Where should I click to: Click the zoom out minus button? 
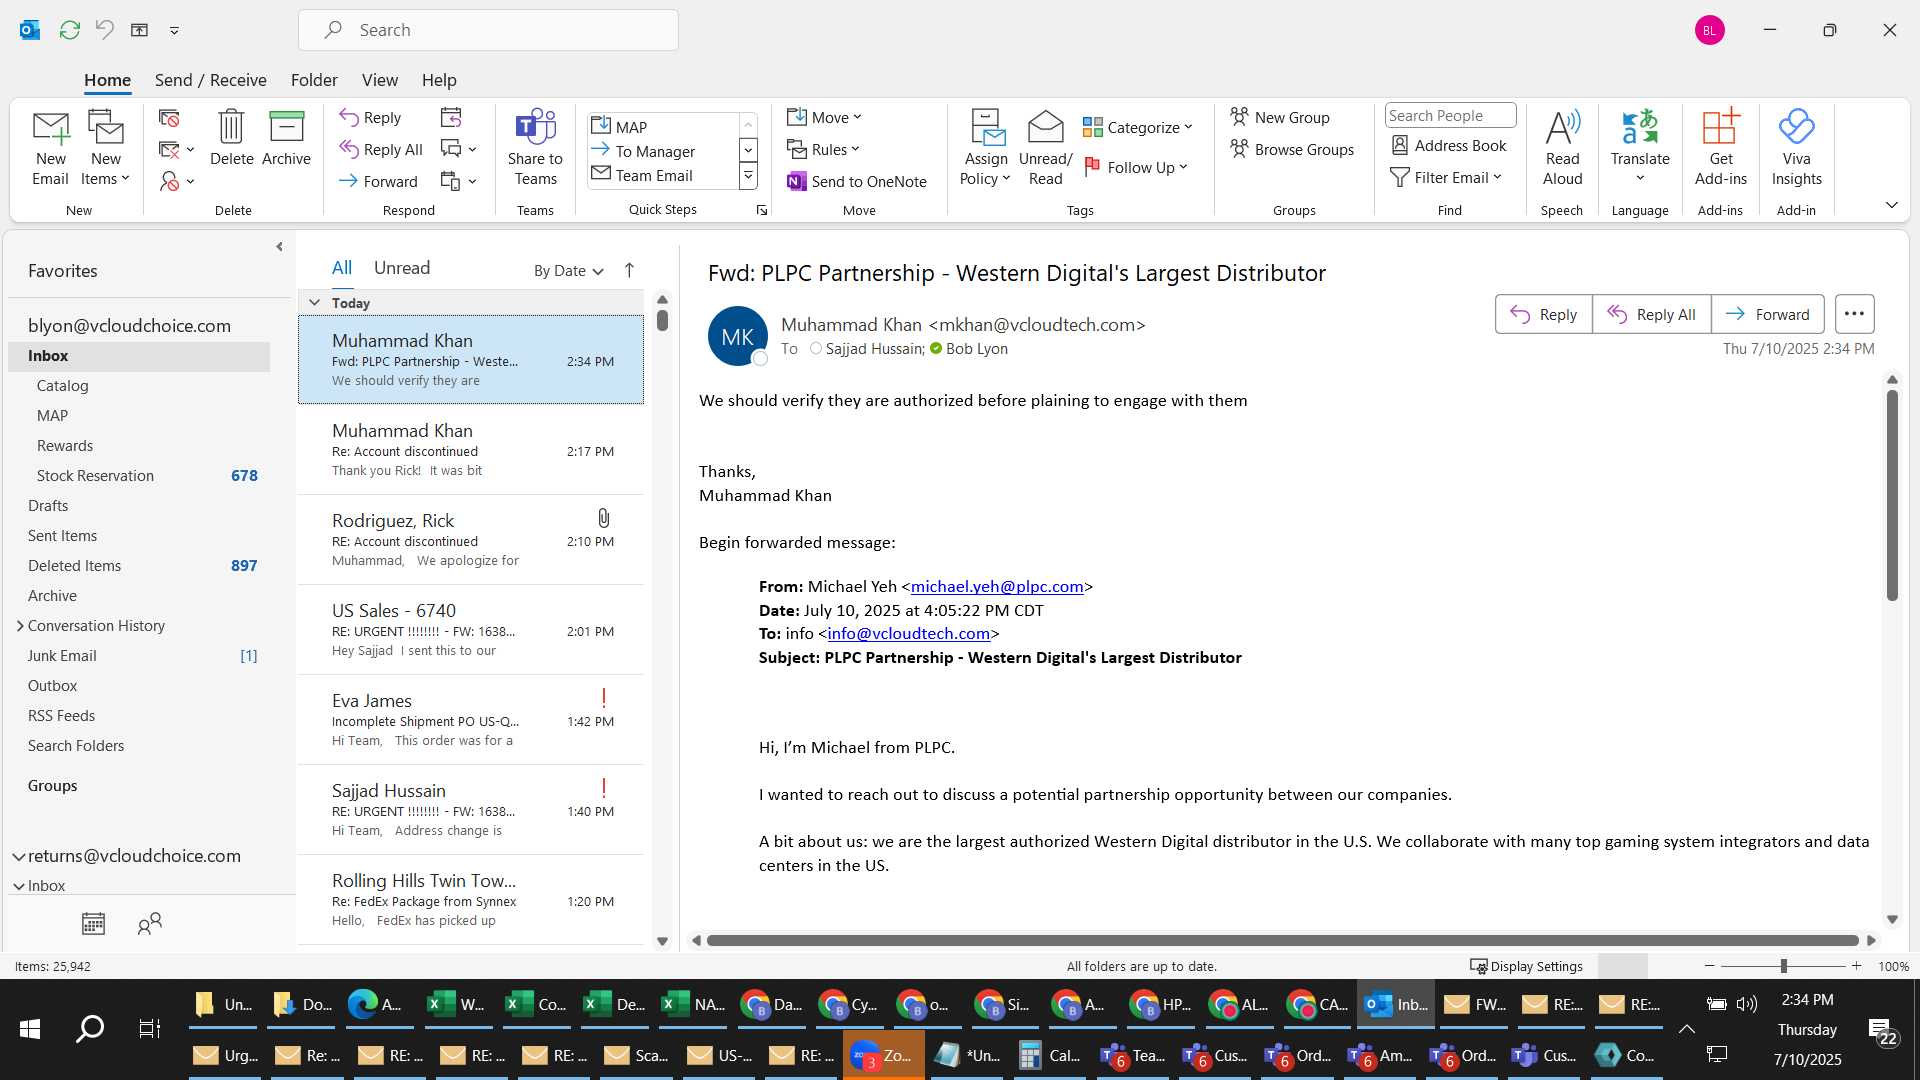coord(1709,966)
